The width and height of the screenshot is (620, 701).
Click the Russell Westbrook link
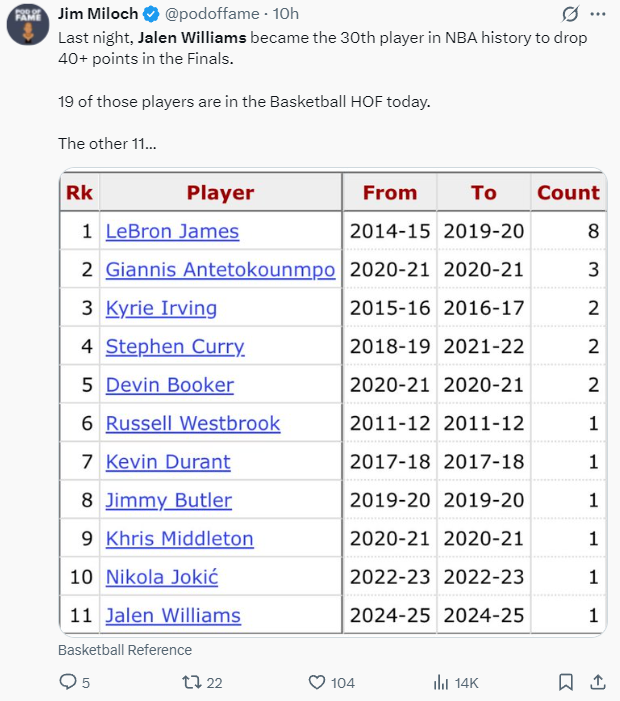coord(193,423)
